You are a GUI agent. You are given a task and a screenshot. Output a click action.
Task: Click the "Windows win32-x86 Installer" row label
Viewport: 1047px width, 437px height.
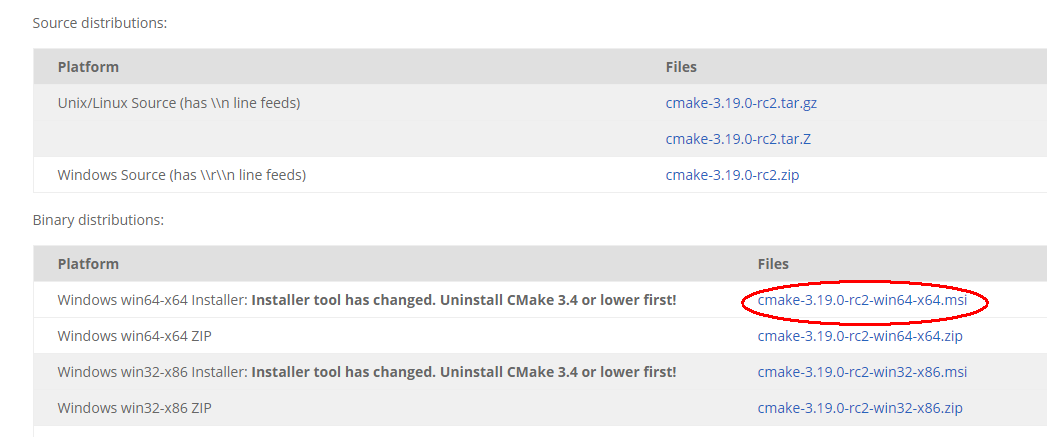tap(152, 372)
